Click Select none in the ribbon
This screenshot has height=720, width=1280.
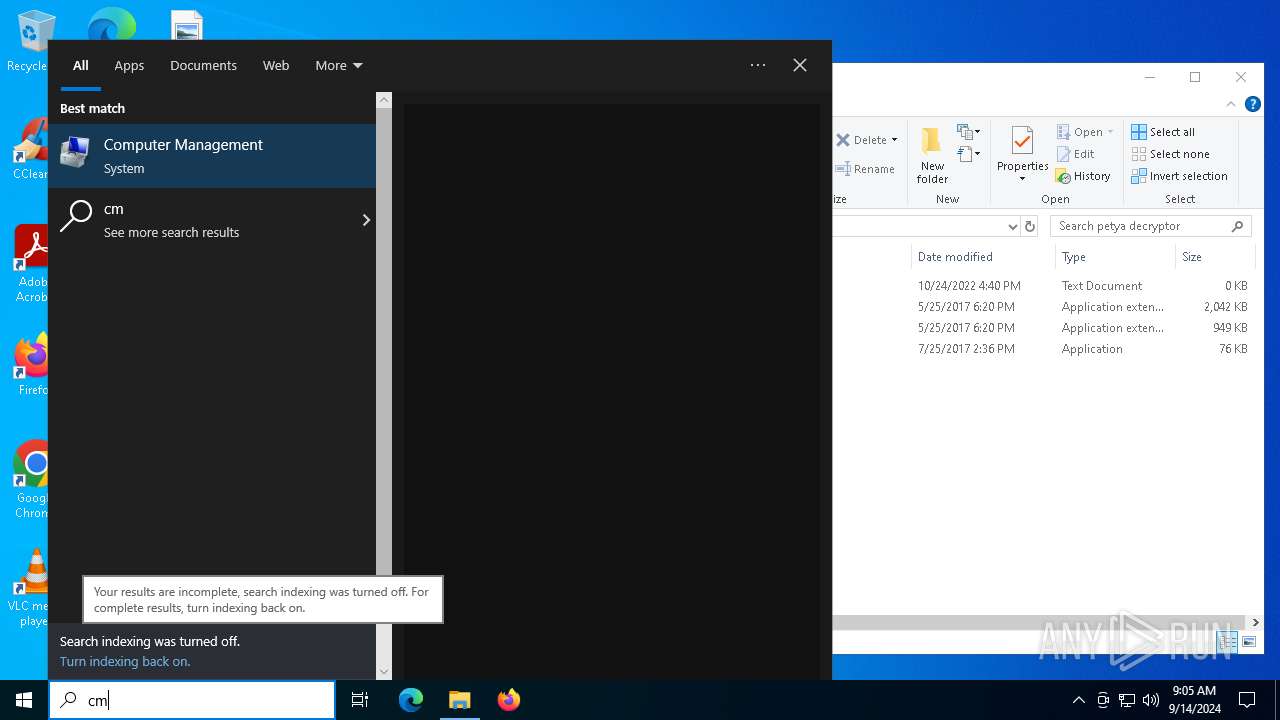pos(1170,154)
